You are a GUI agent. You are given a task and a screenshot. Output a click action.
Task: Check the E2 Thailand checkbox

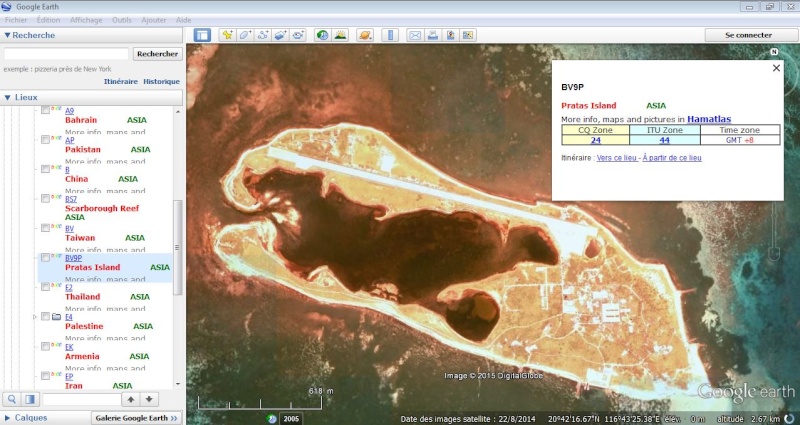point(45,287)
